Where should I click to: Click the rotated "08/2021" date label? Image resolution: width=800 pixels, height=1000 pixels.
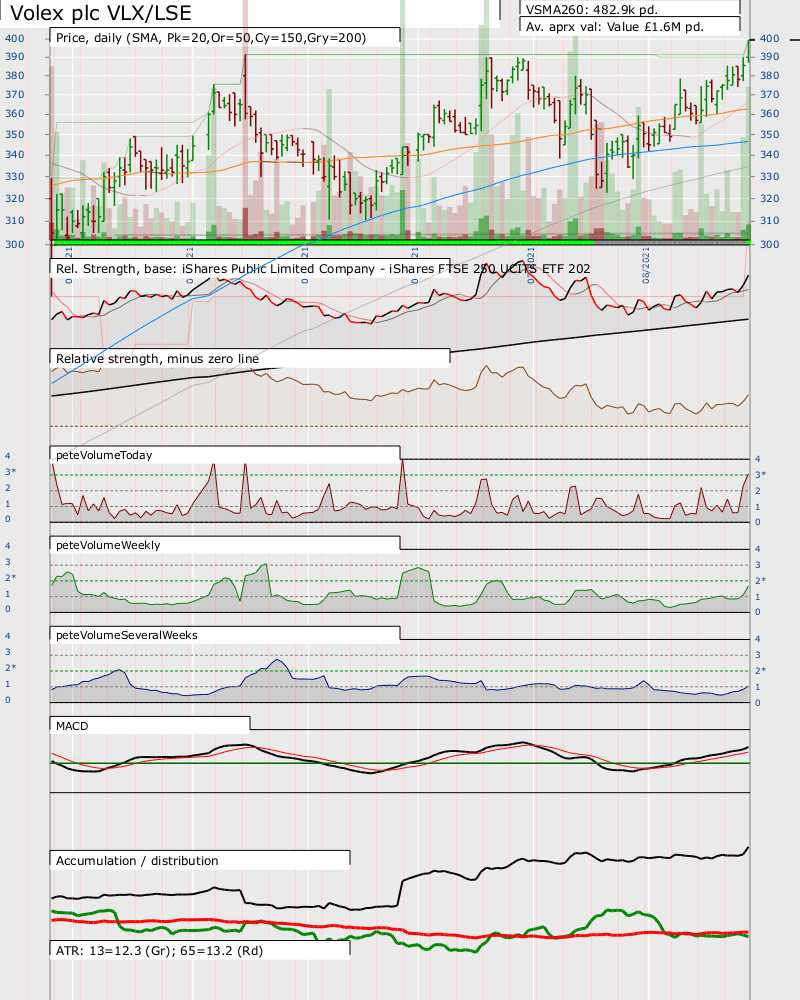point(646,265)
